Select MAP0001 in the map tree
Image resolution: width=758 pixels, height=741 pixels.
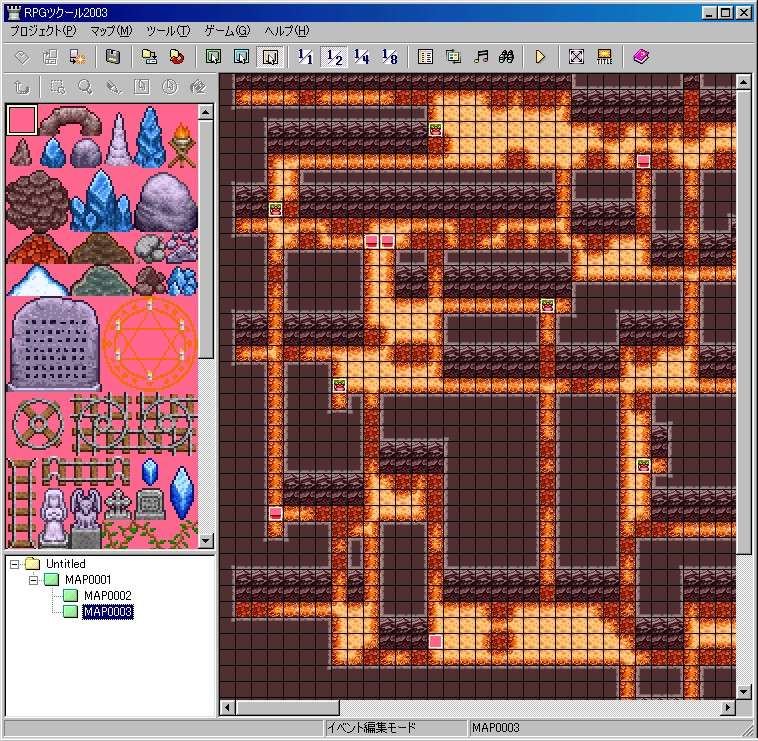click(88, 580)
